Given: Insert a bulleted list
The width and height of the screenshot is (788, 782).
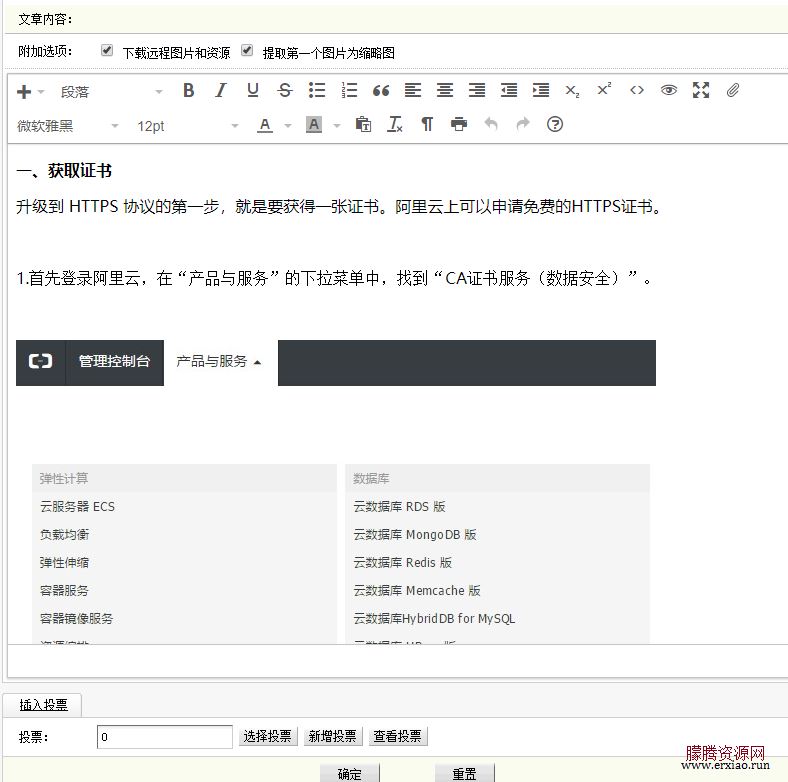Looking at the screenshot, I should point(317,90).
